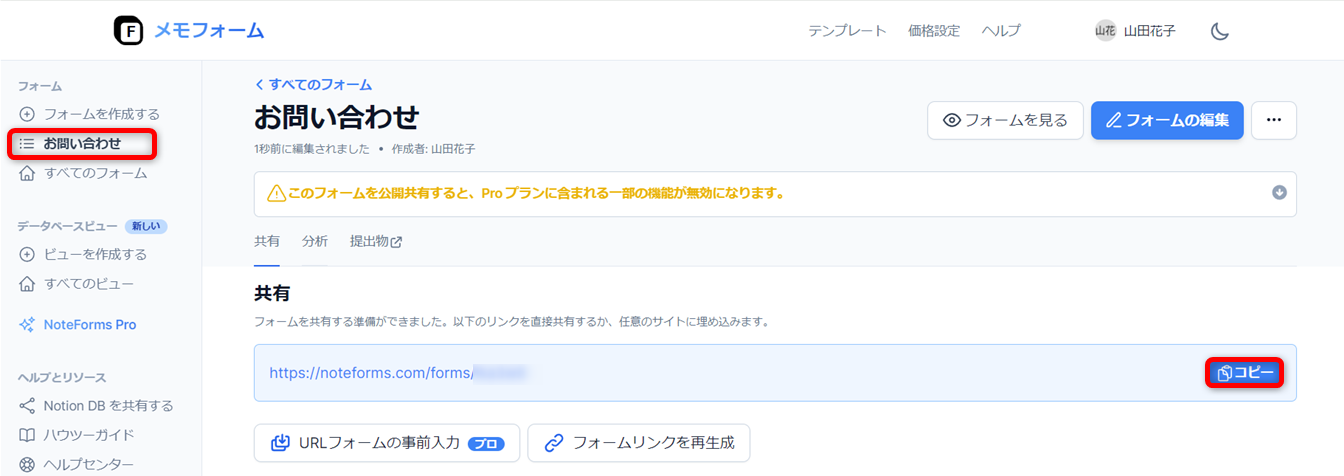
Task: Expand the Pro plan warning banner arrow
Action: tap(1279, 193)
